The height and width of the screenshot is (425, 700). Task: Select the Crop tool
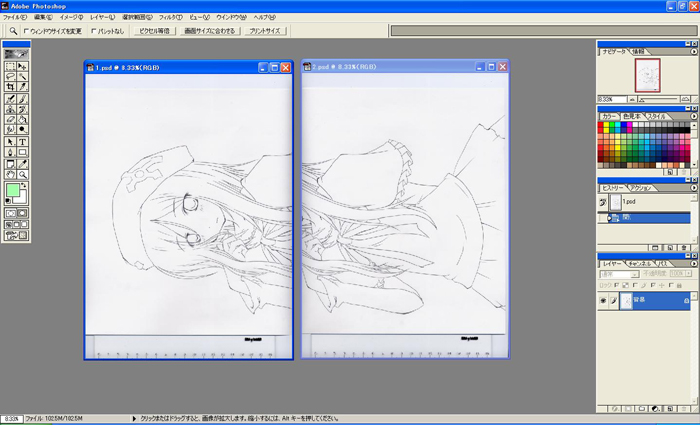click(10, 87)
